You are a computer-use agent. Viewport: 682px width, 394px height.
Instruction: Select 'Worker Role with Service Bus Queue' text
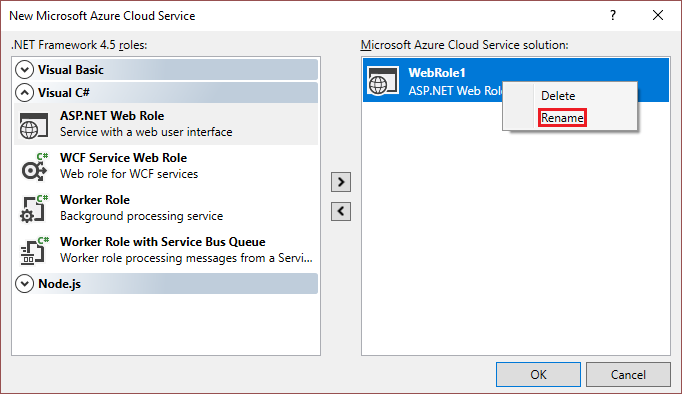(x=163, y=241)
